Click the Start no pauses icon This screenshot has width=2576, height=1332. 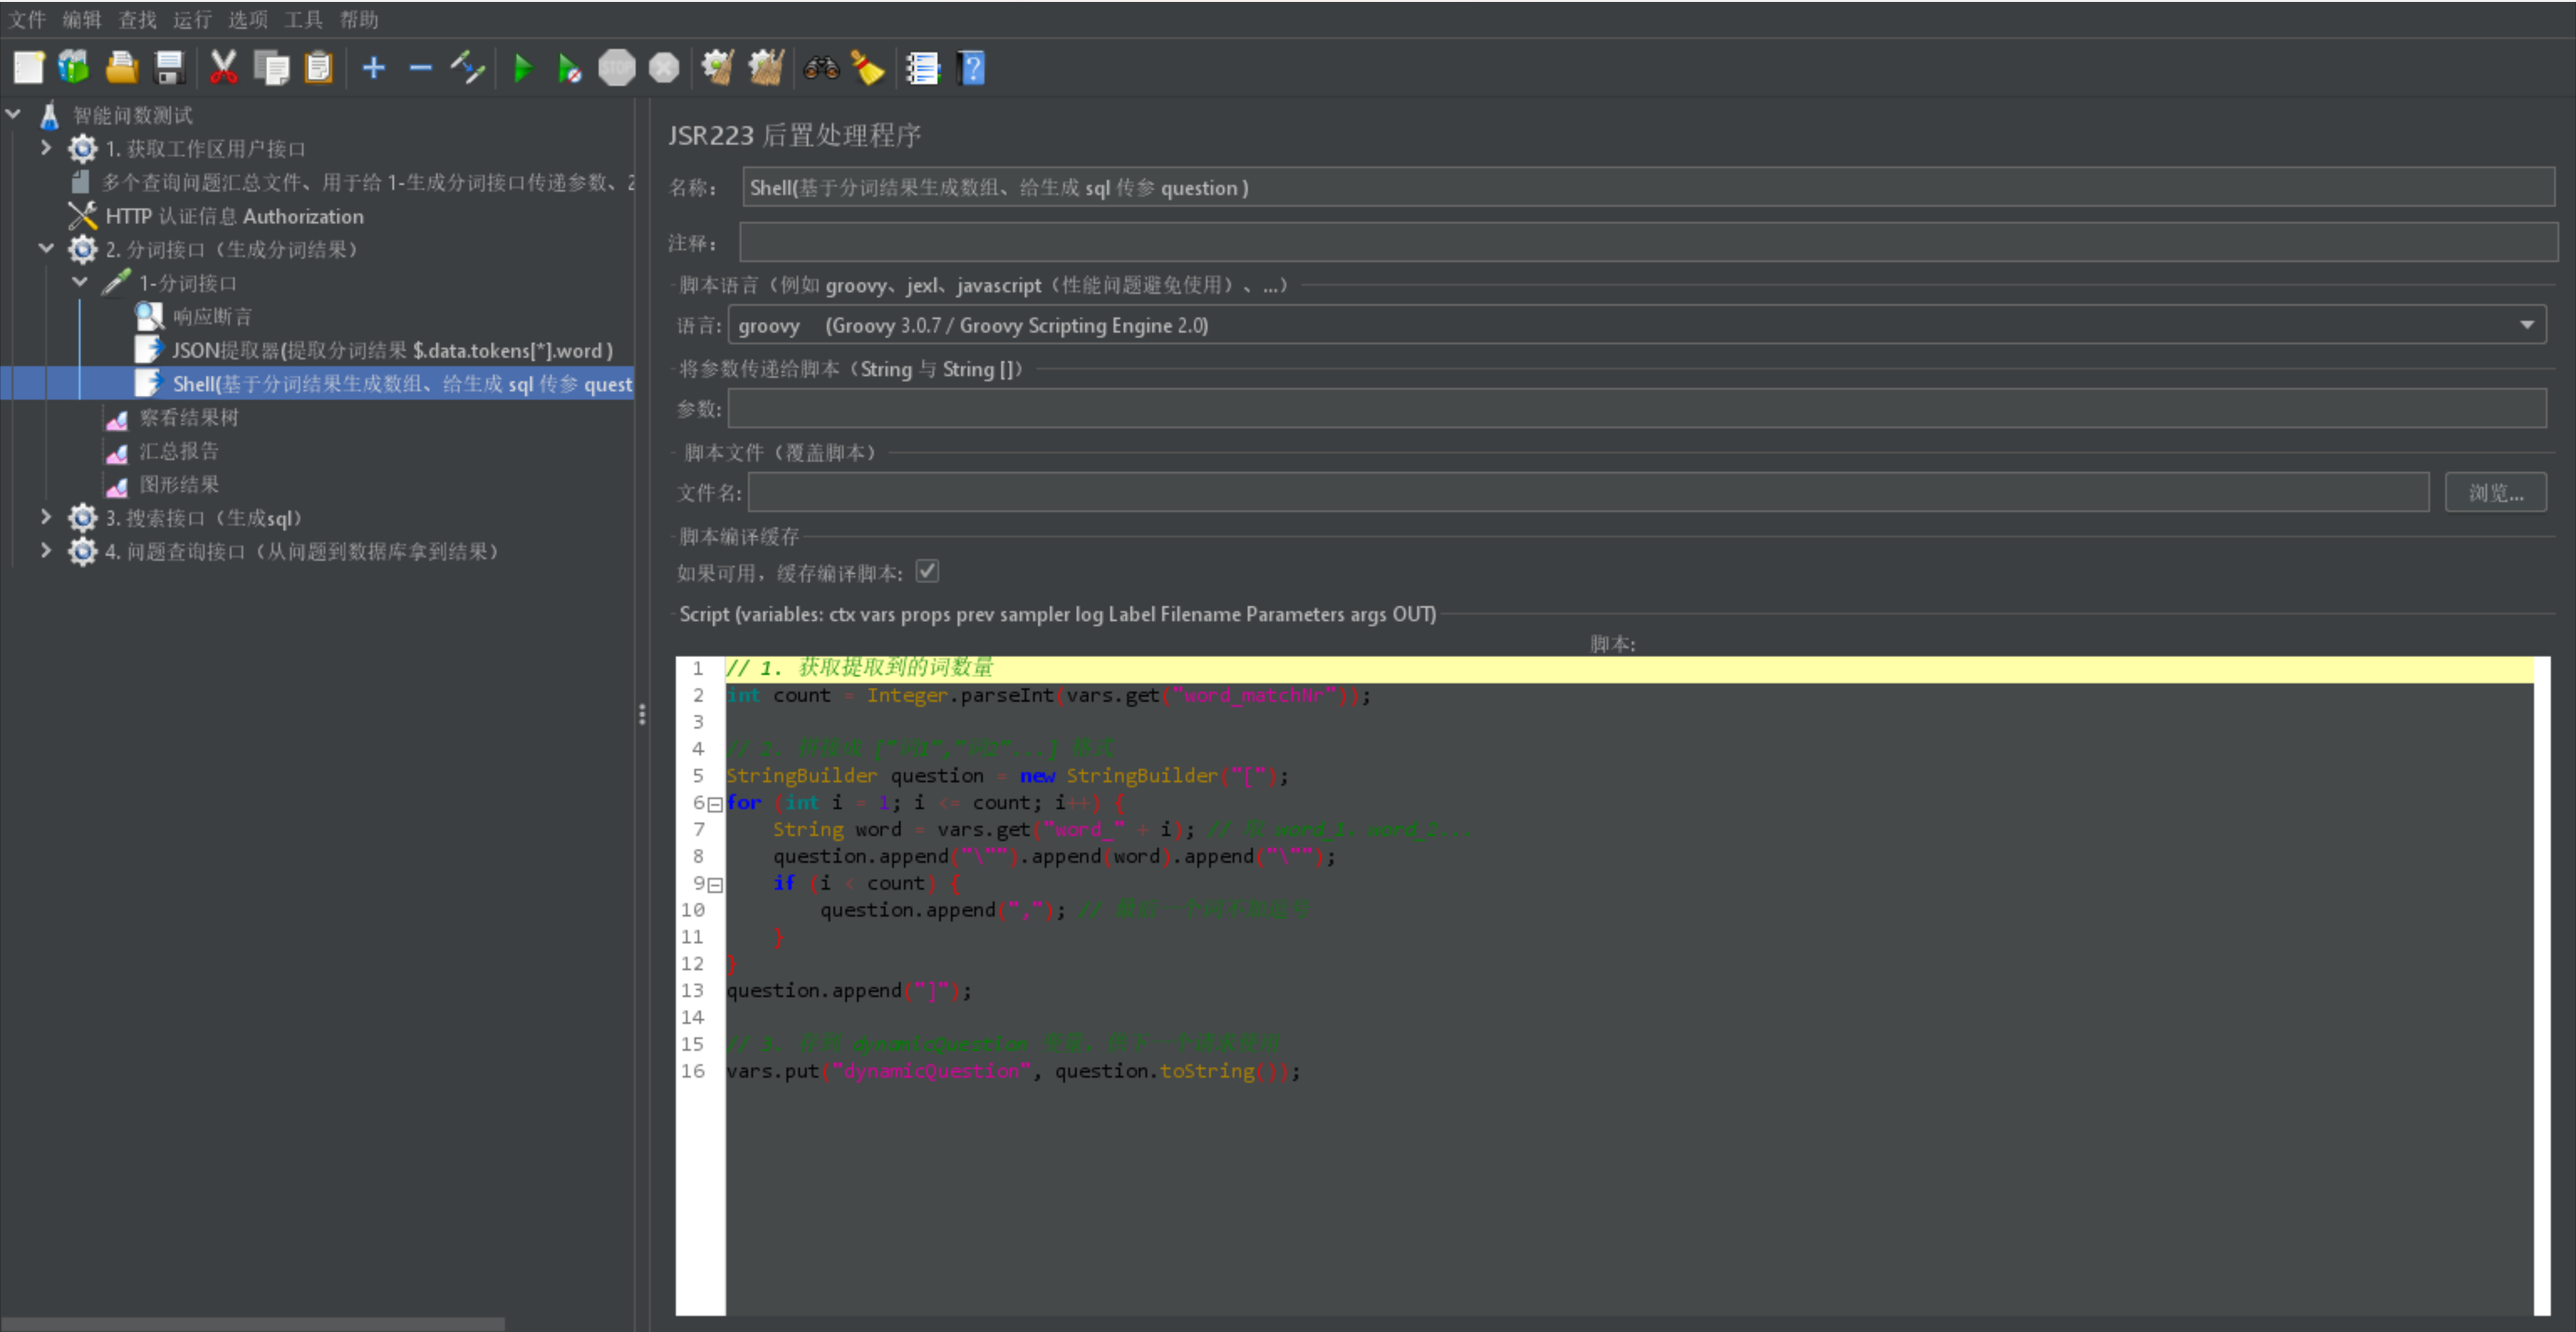[x=569, y=68]
